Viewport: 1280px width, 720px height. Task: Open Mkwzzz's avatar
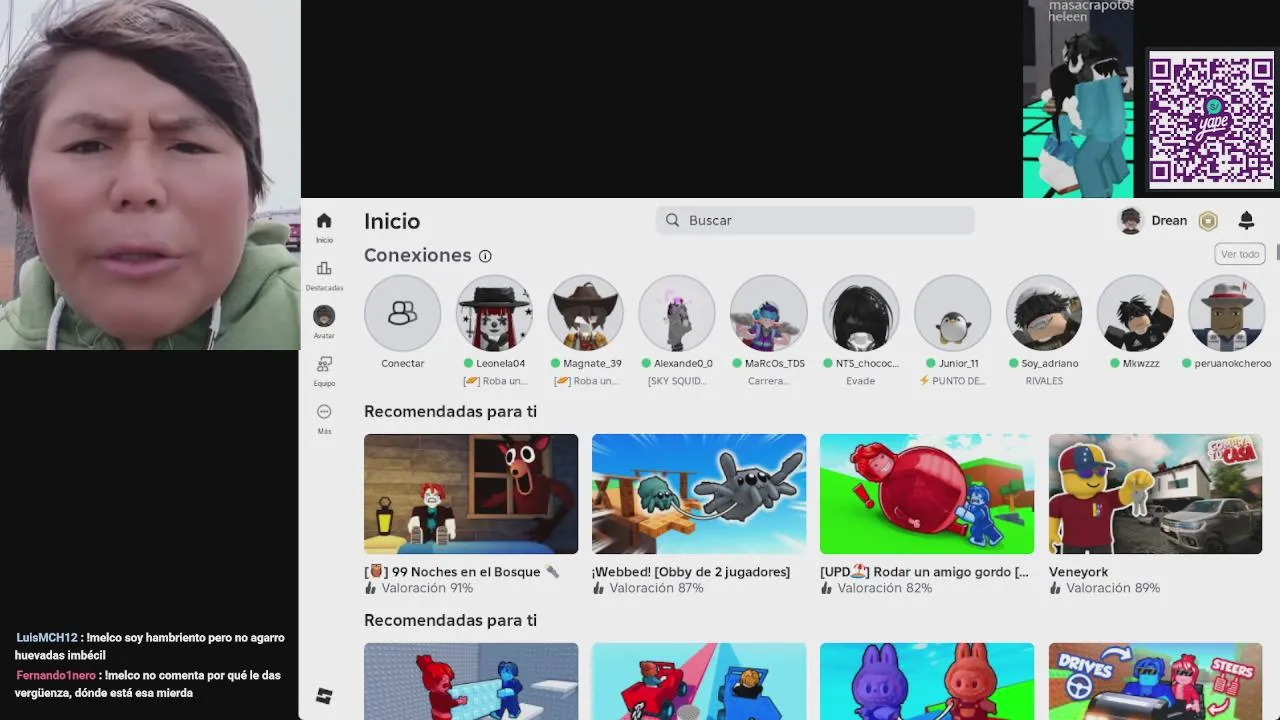pyautogui.click(x=1135, y=313)
